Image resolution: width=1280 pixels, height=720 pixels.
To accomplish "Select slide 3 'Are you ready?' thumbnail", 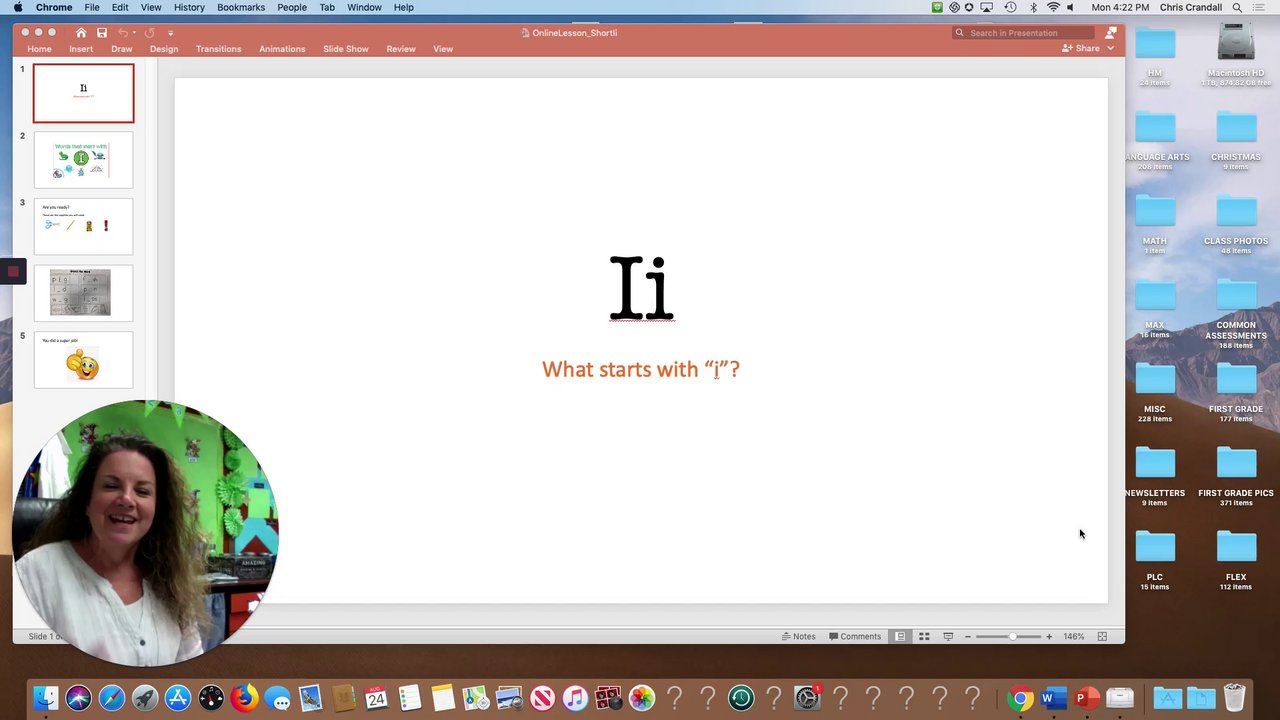I will (x=83, y=226).
